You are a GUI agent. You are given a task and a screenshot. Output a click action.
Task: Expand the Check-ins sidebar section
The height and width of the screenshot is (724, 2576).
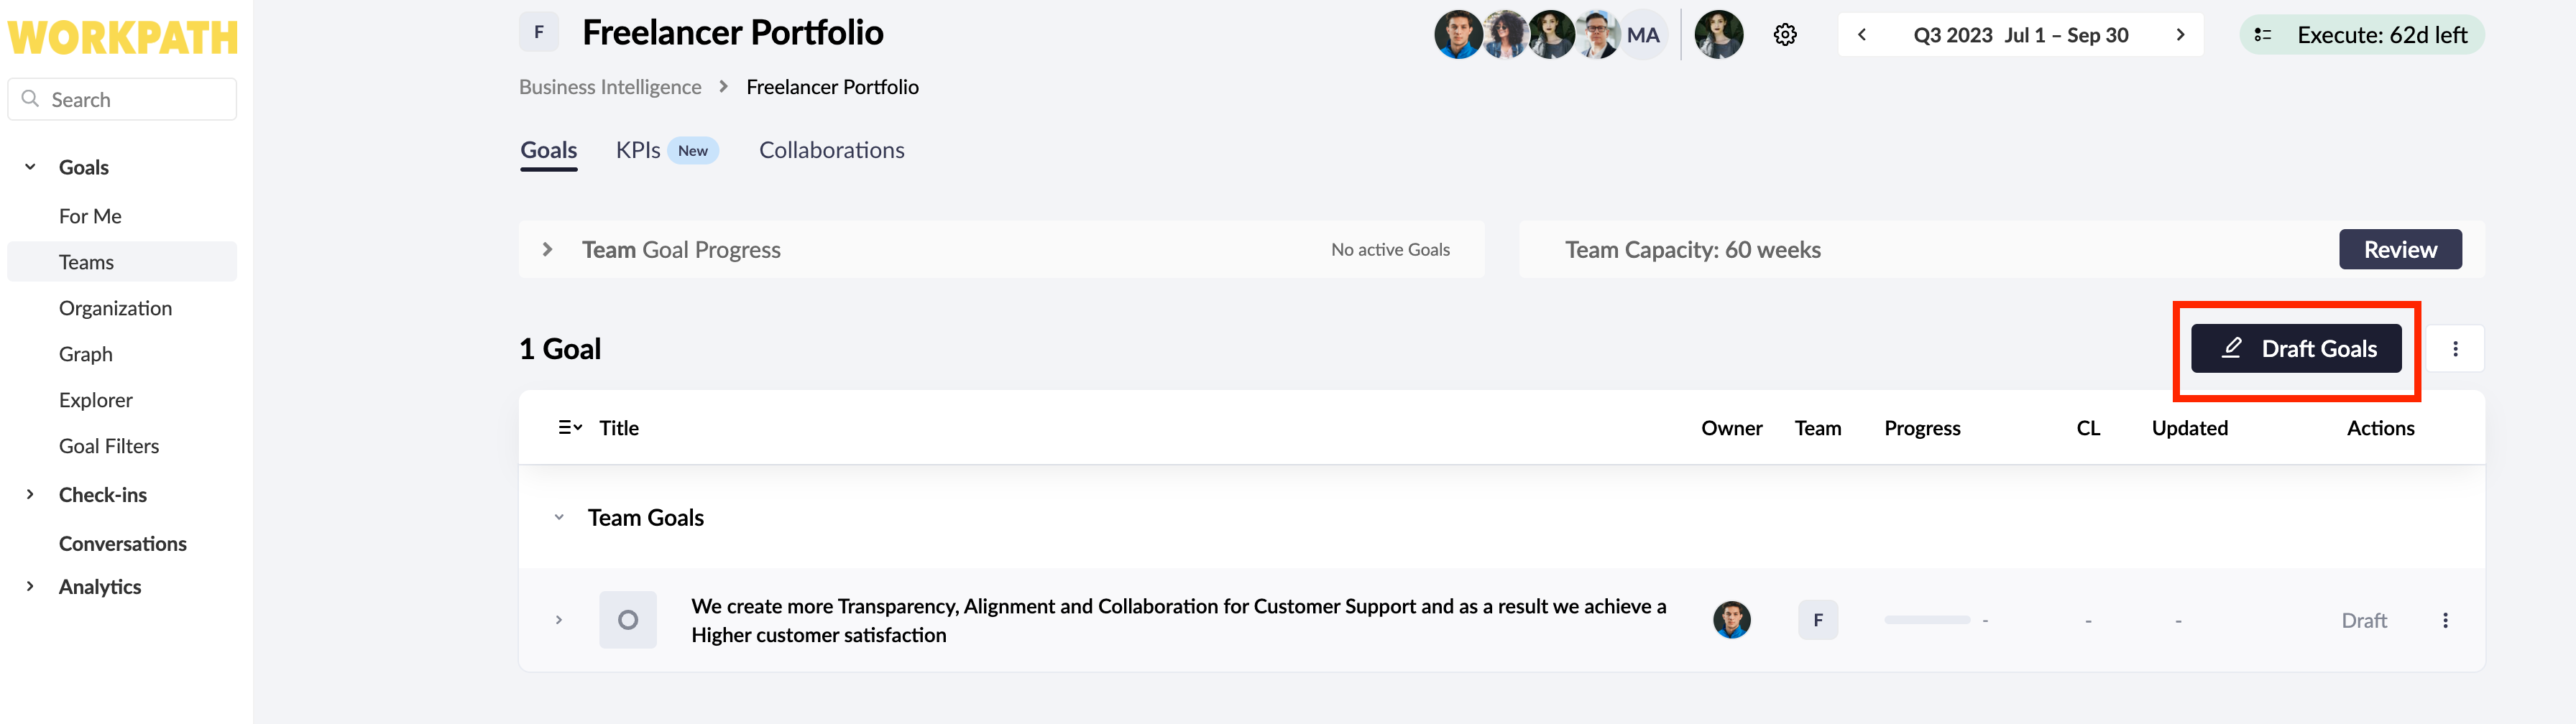point(30,494)
